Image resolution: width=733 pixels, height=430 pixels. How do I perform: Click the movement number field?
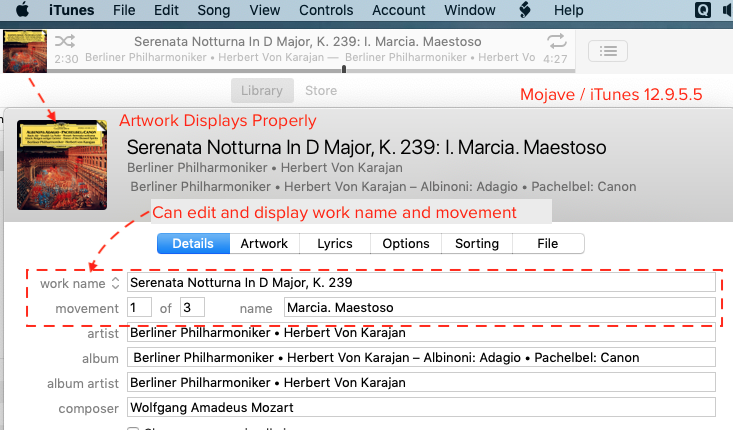coord(139,308)
